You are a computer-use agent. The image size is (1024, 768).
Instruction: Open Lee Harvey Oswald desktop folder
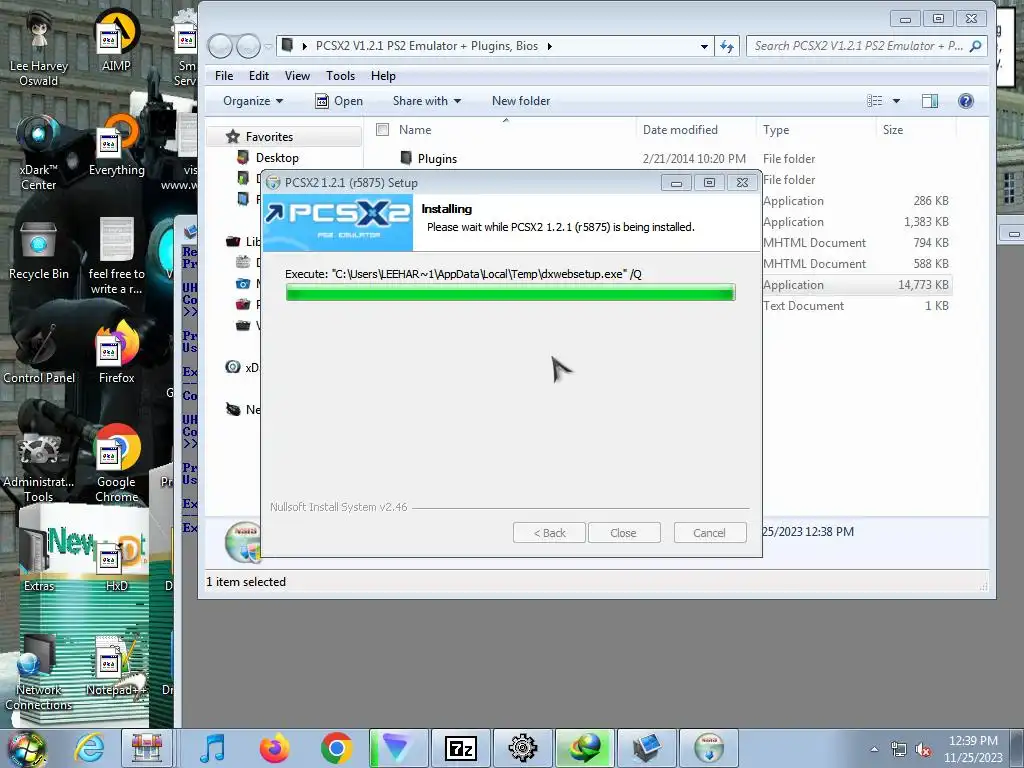(x=39, y=48)
